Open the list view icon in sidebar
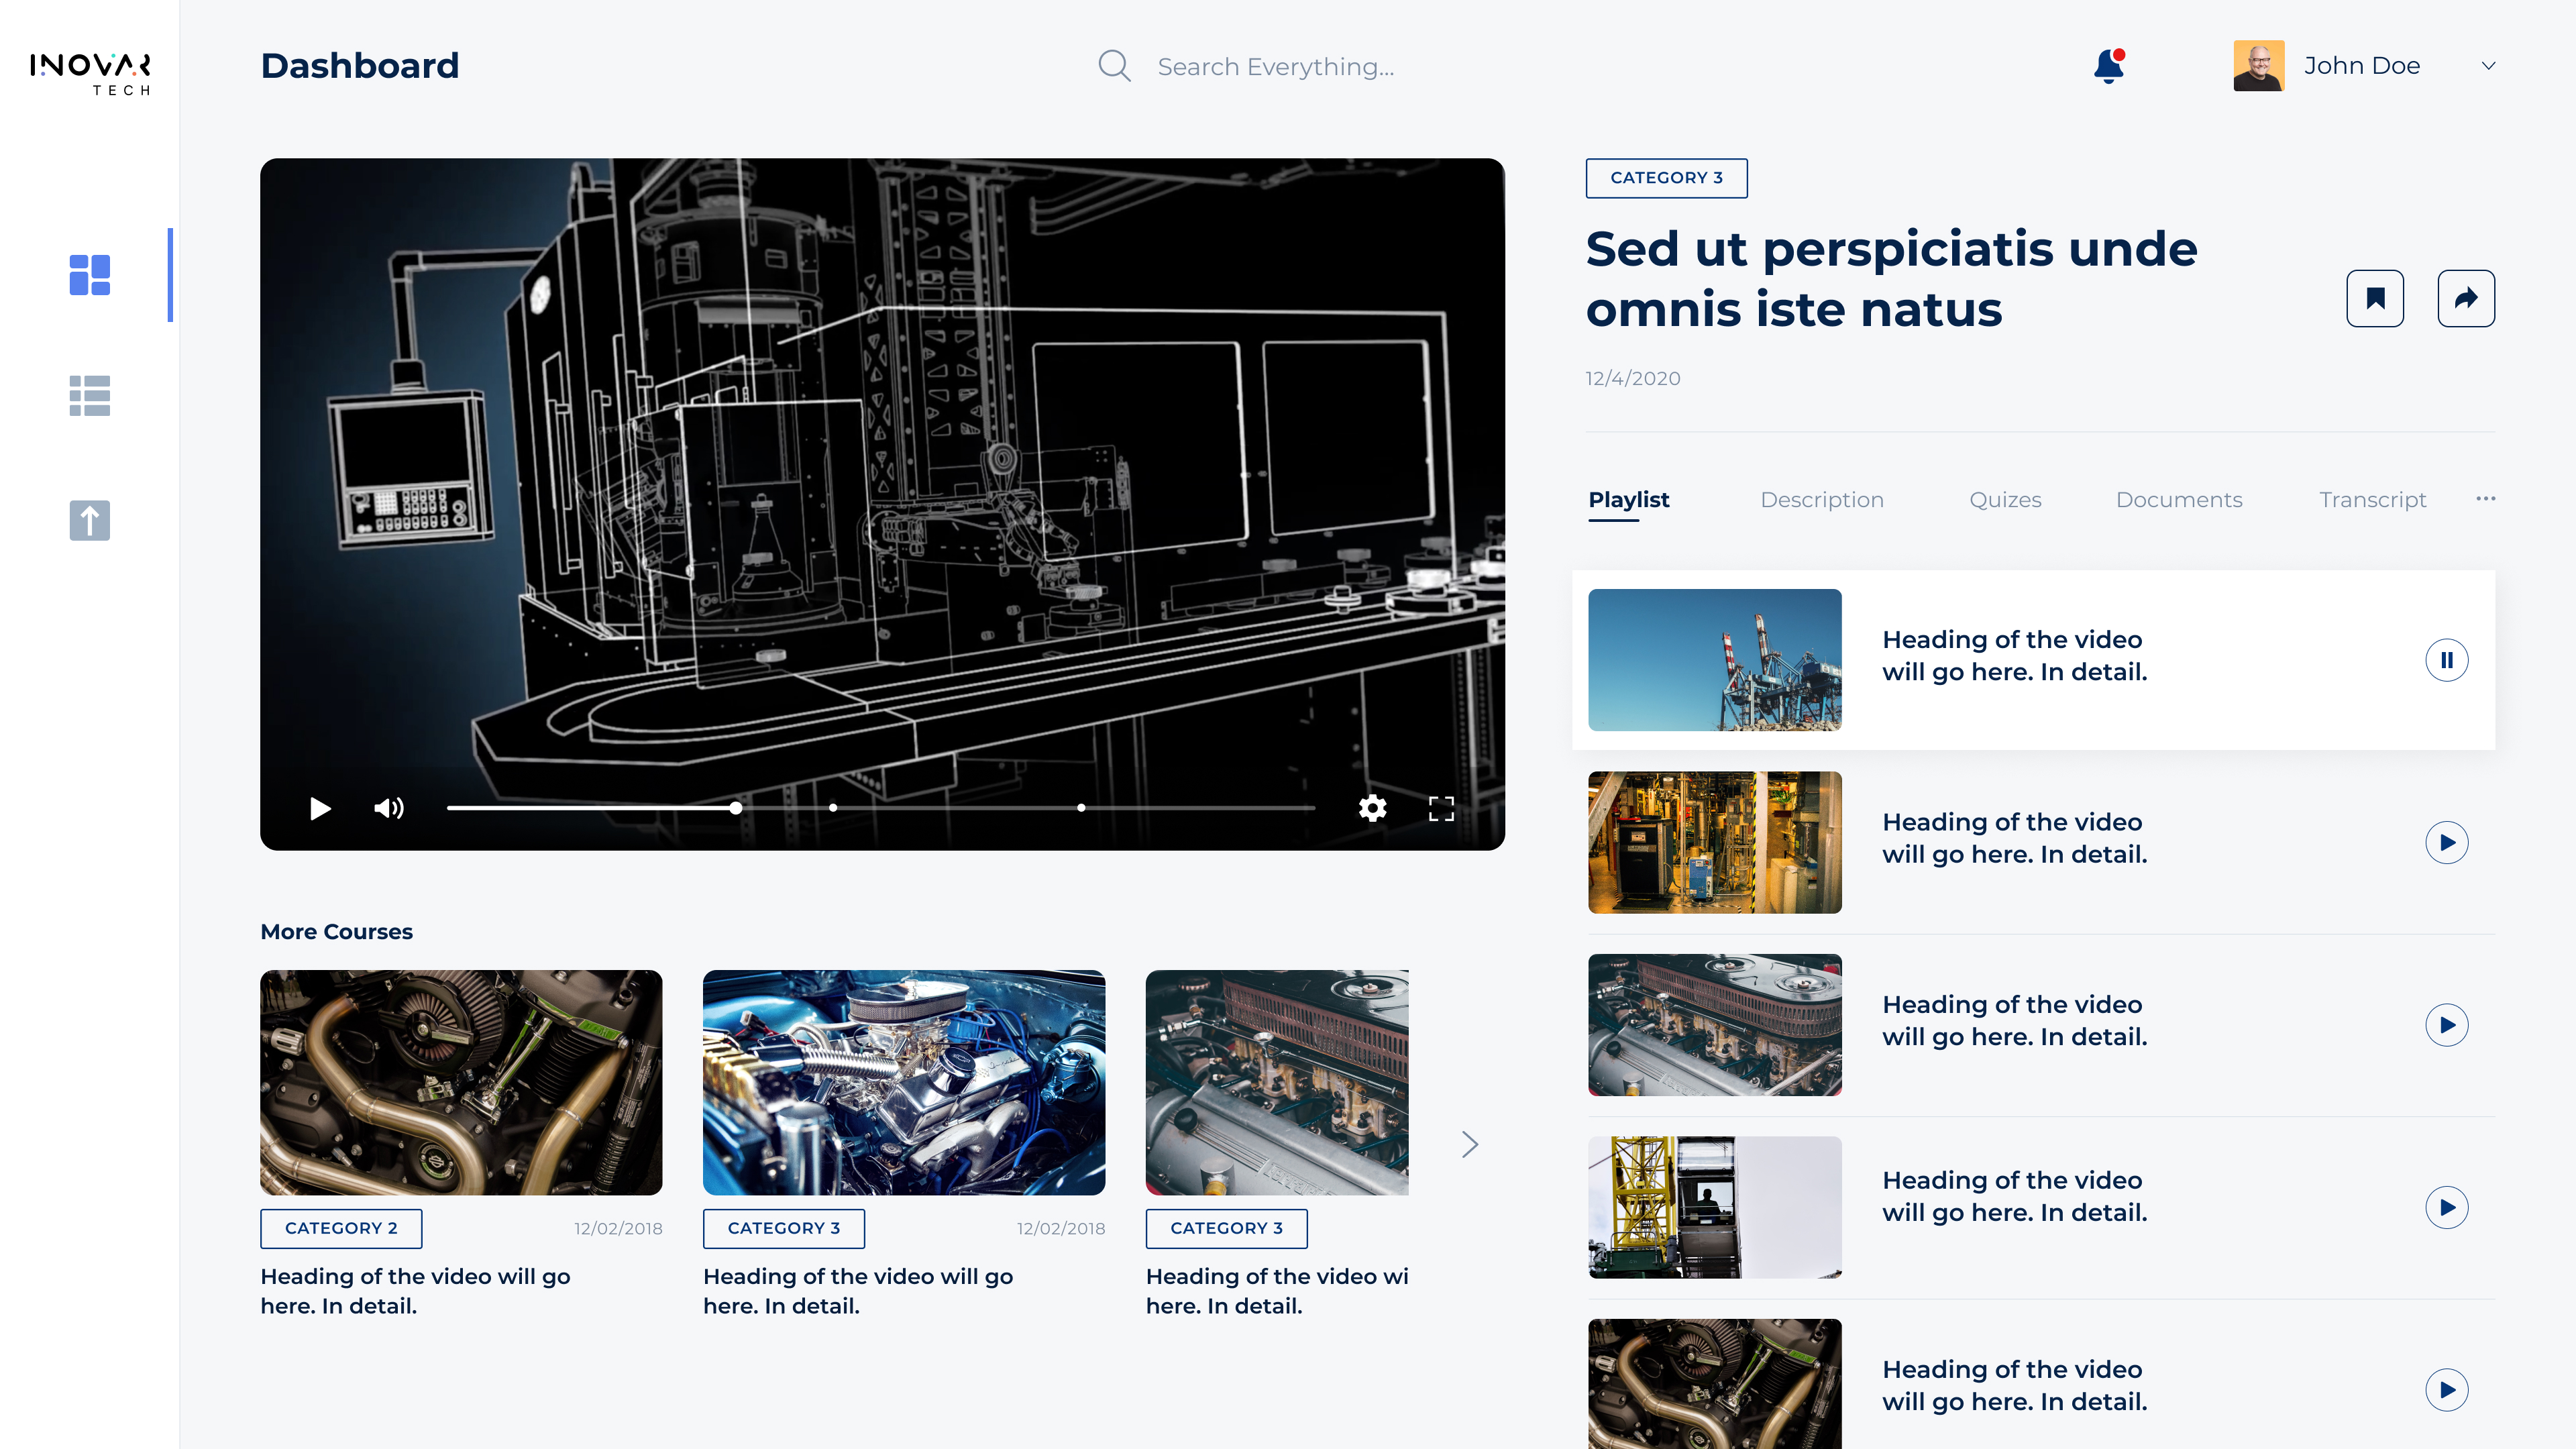The height and width of the screenshot is (1449, 2576). [89, 396]
